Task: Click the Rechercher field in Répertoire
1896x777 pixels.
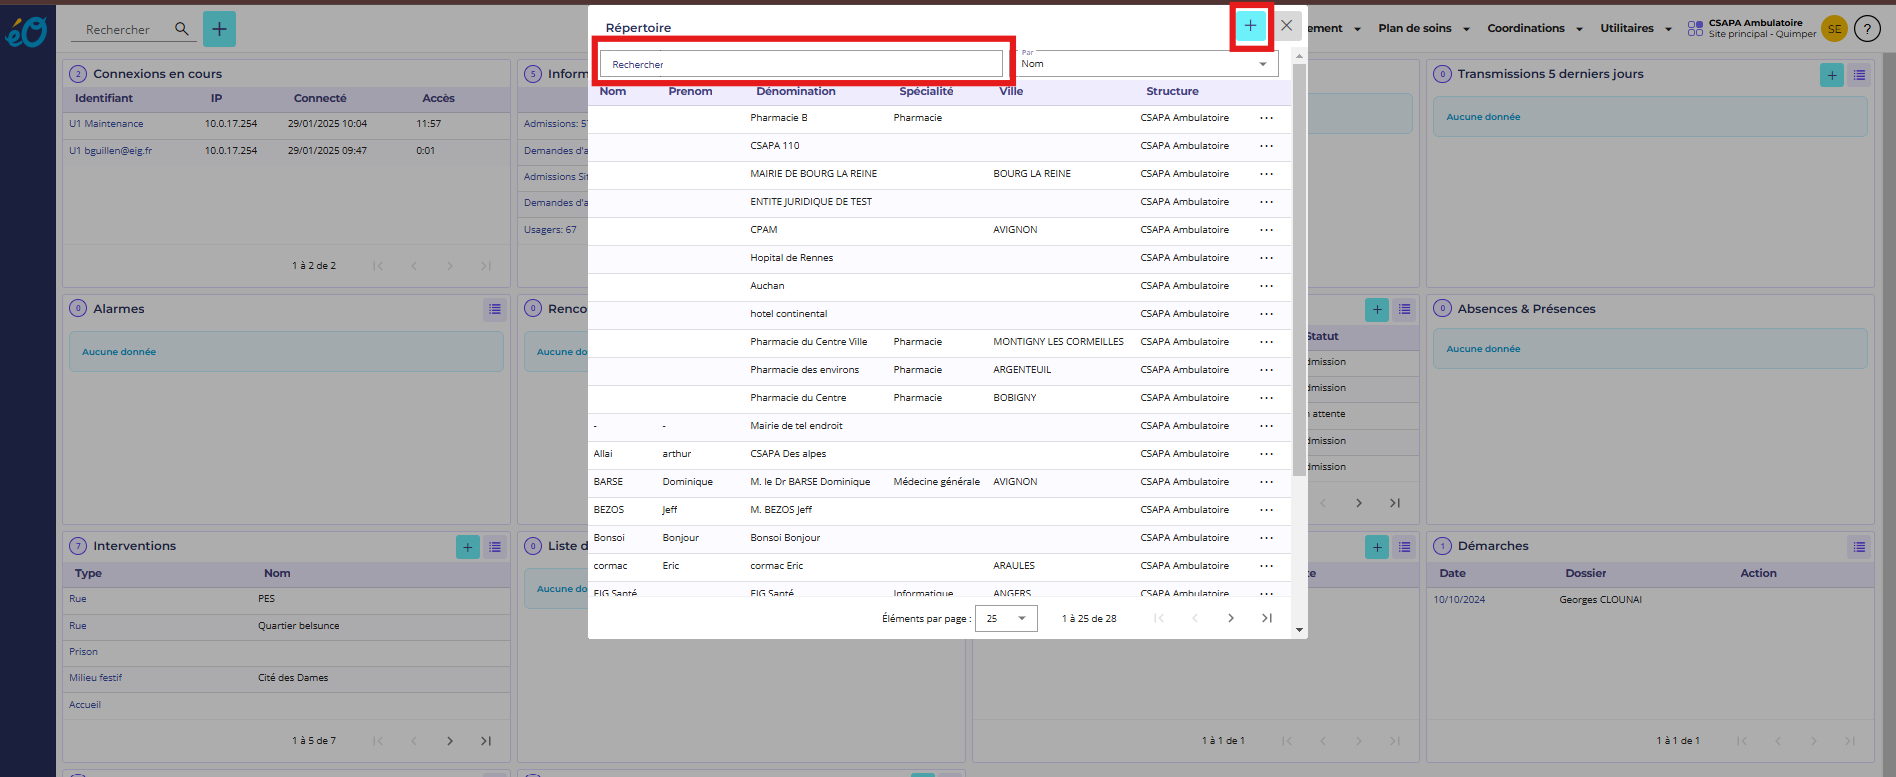Action: coord(801,64)
